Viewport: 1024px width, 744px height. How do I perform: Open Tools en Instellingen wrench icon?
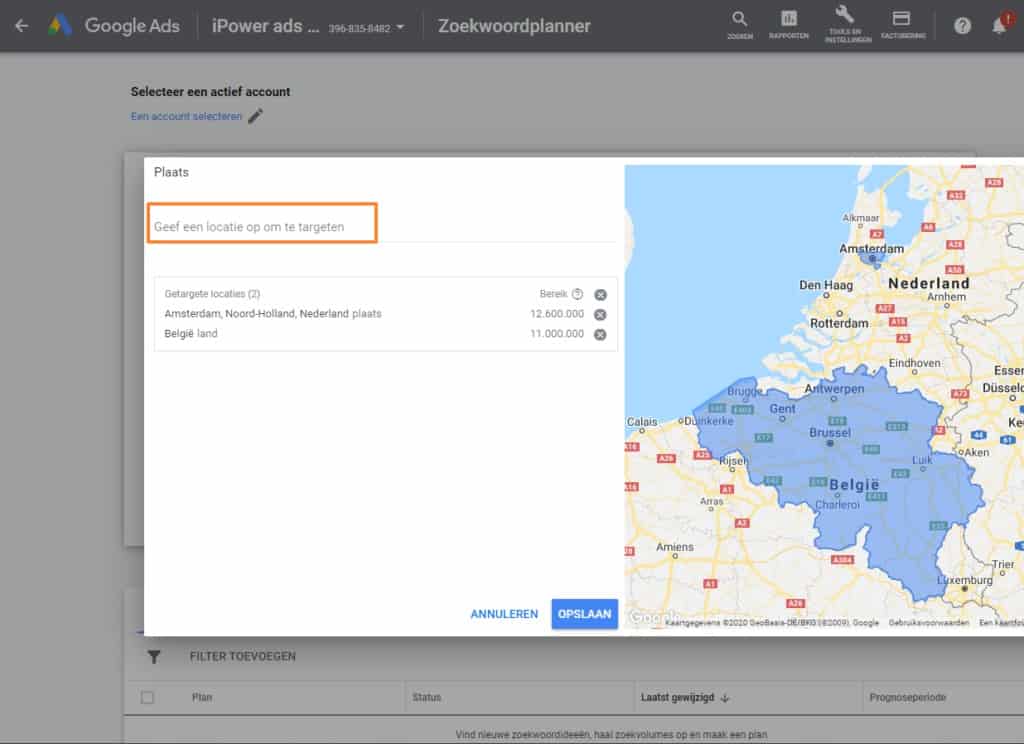(848, 25)
